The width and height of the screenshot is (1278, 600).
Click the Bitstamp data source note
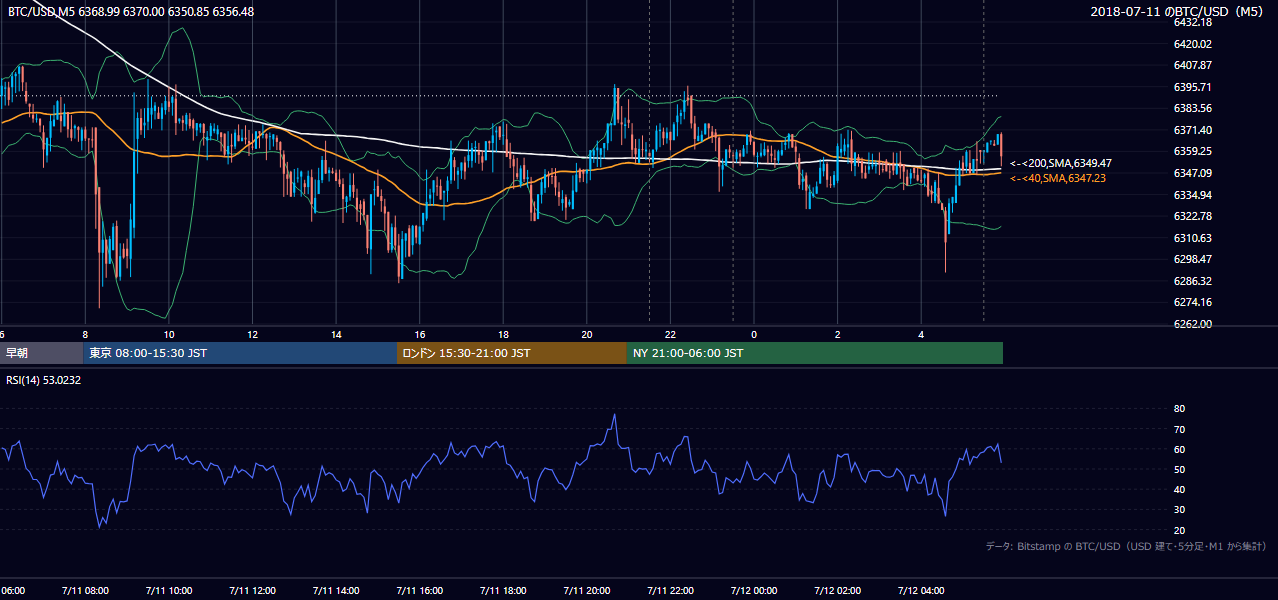point(1126,546)
